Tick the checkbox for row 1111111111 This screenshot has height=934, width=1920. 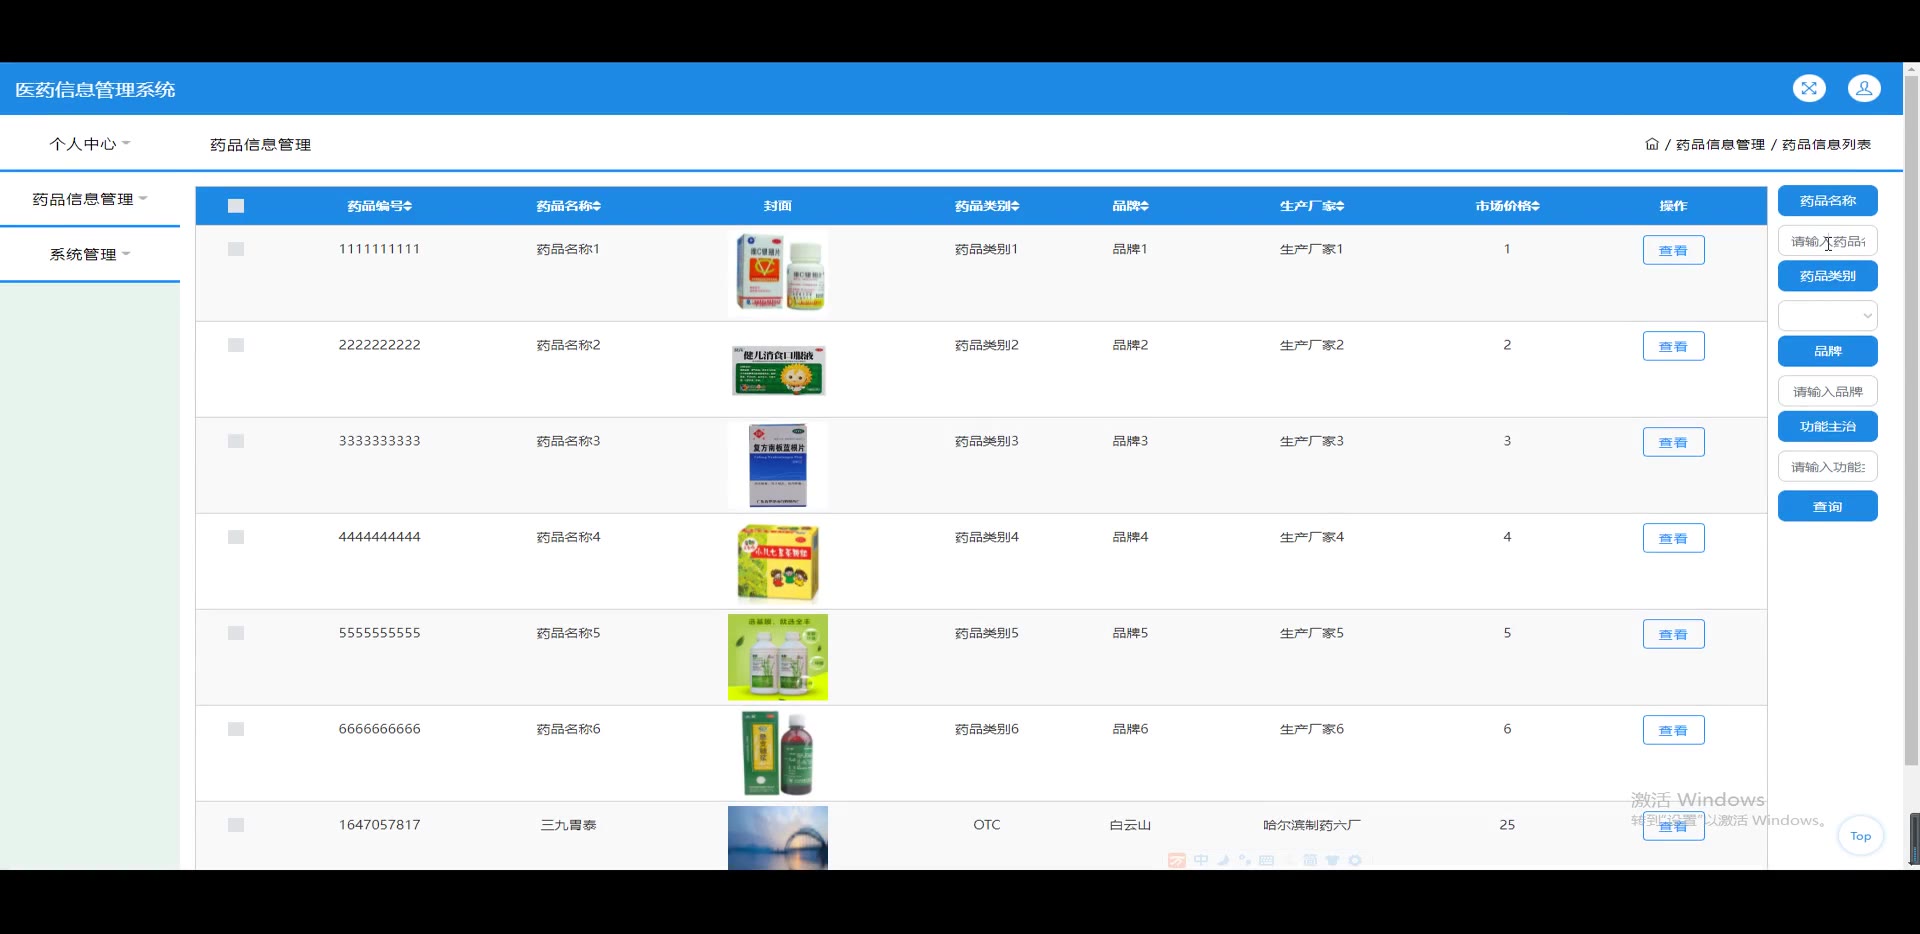(236, 249)
